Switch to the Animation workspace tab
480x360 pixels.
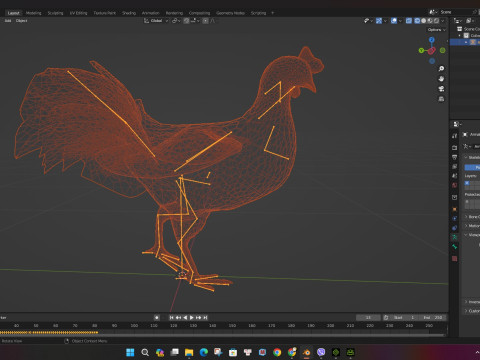pos(151,13)
